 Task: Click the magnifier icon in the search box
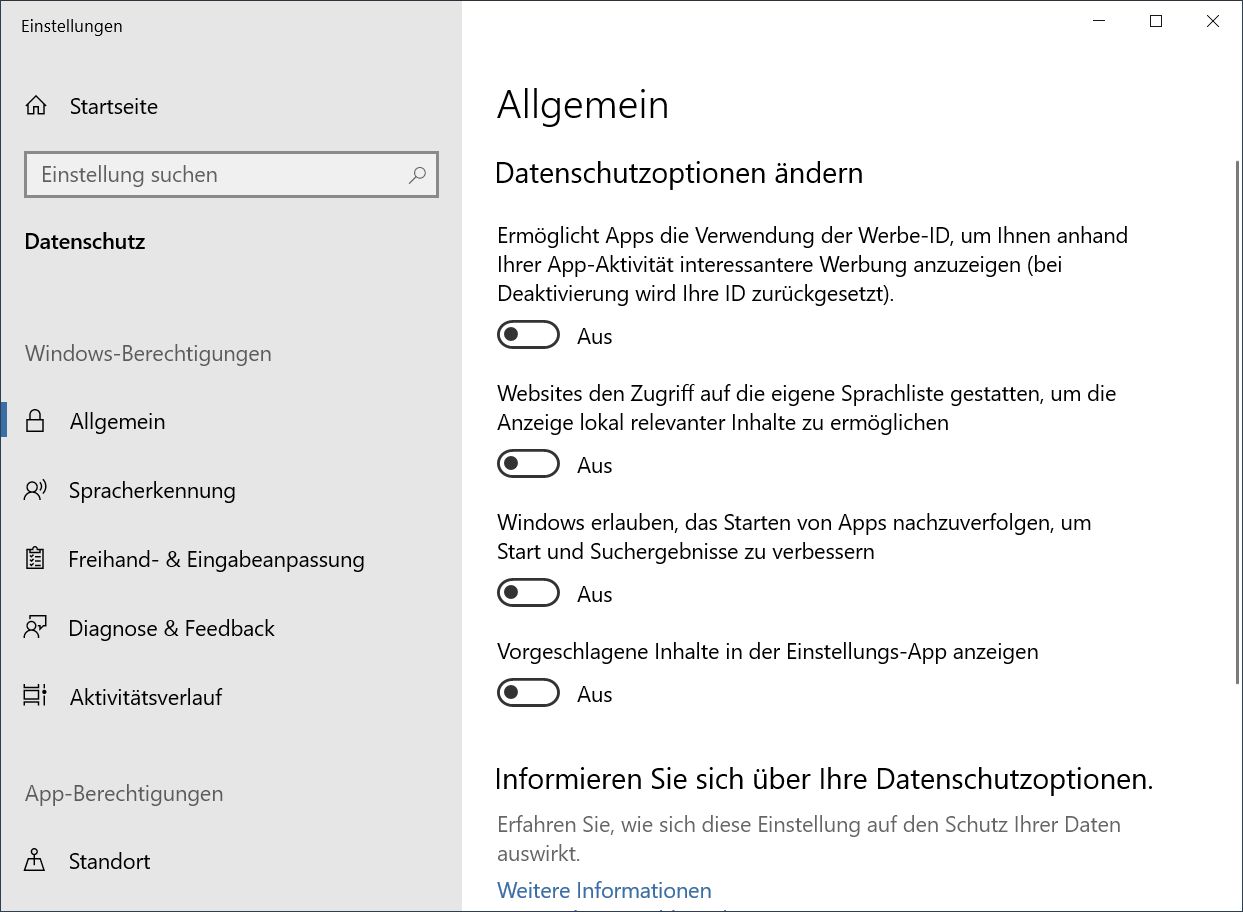tap(417, 175)
